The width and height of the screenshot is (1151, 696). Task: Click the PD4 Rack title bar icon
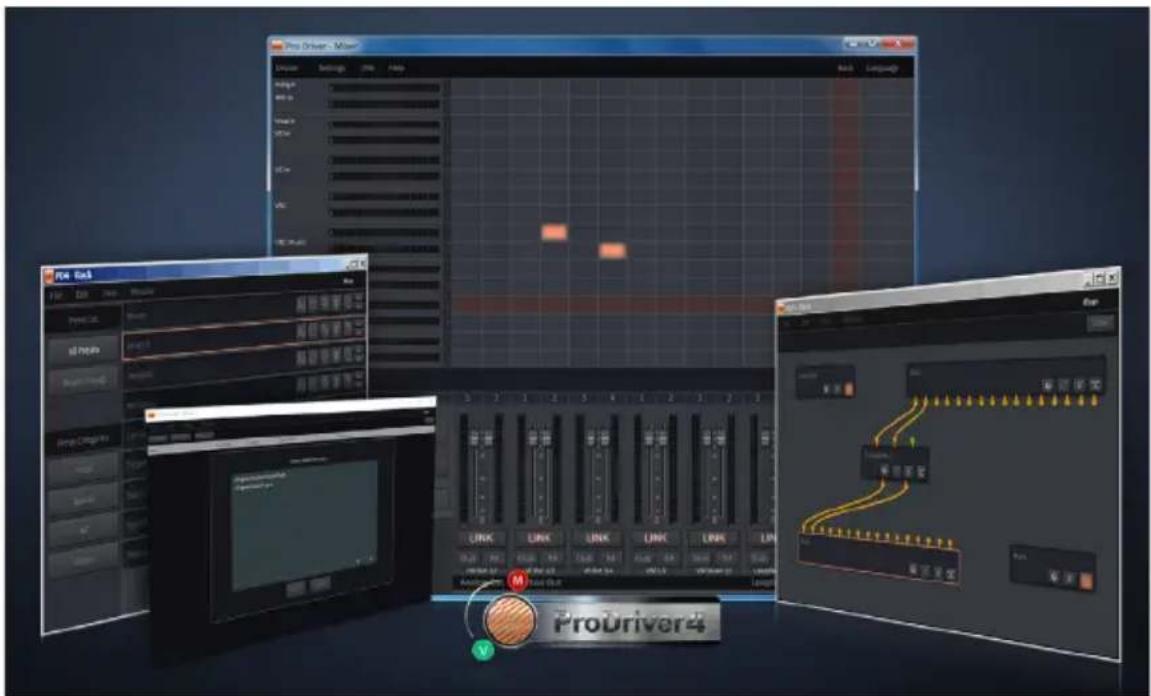coord(49,276)
